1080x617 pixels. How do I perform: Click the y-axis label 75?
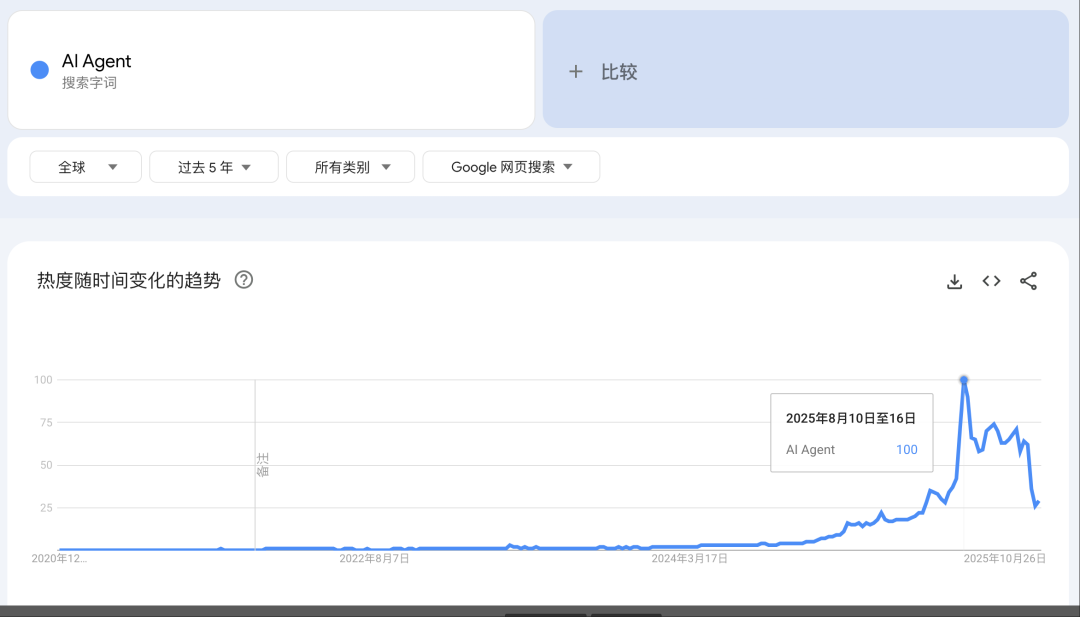coord(46,423)
